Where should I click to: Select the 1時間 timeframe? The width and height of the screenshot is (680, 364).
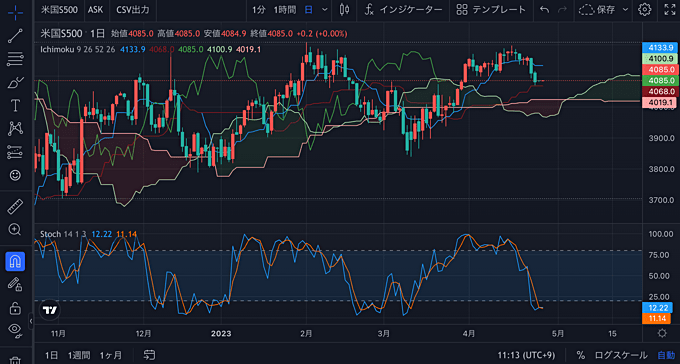coord(285,10)
